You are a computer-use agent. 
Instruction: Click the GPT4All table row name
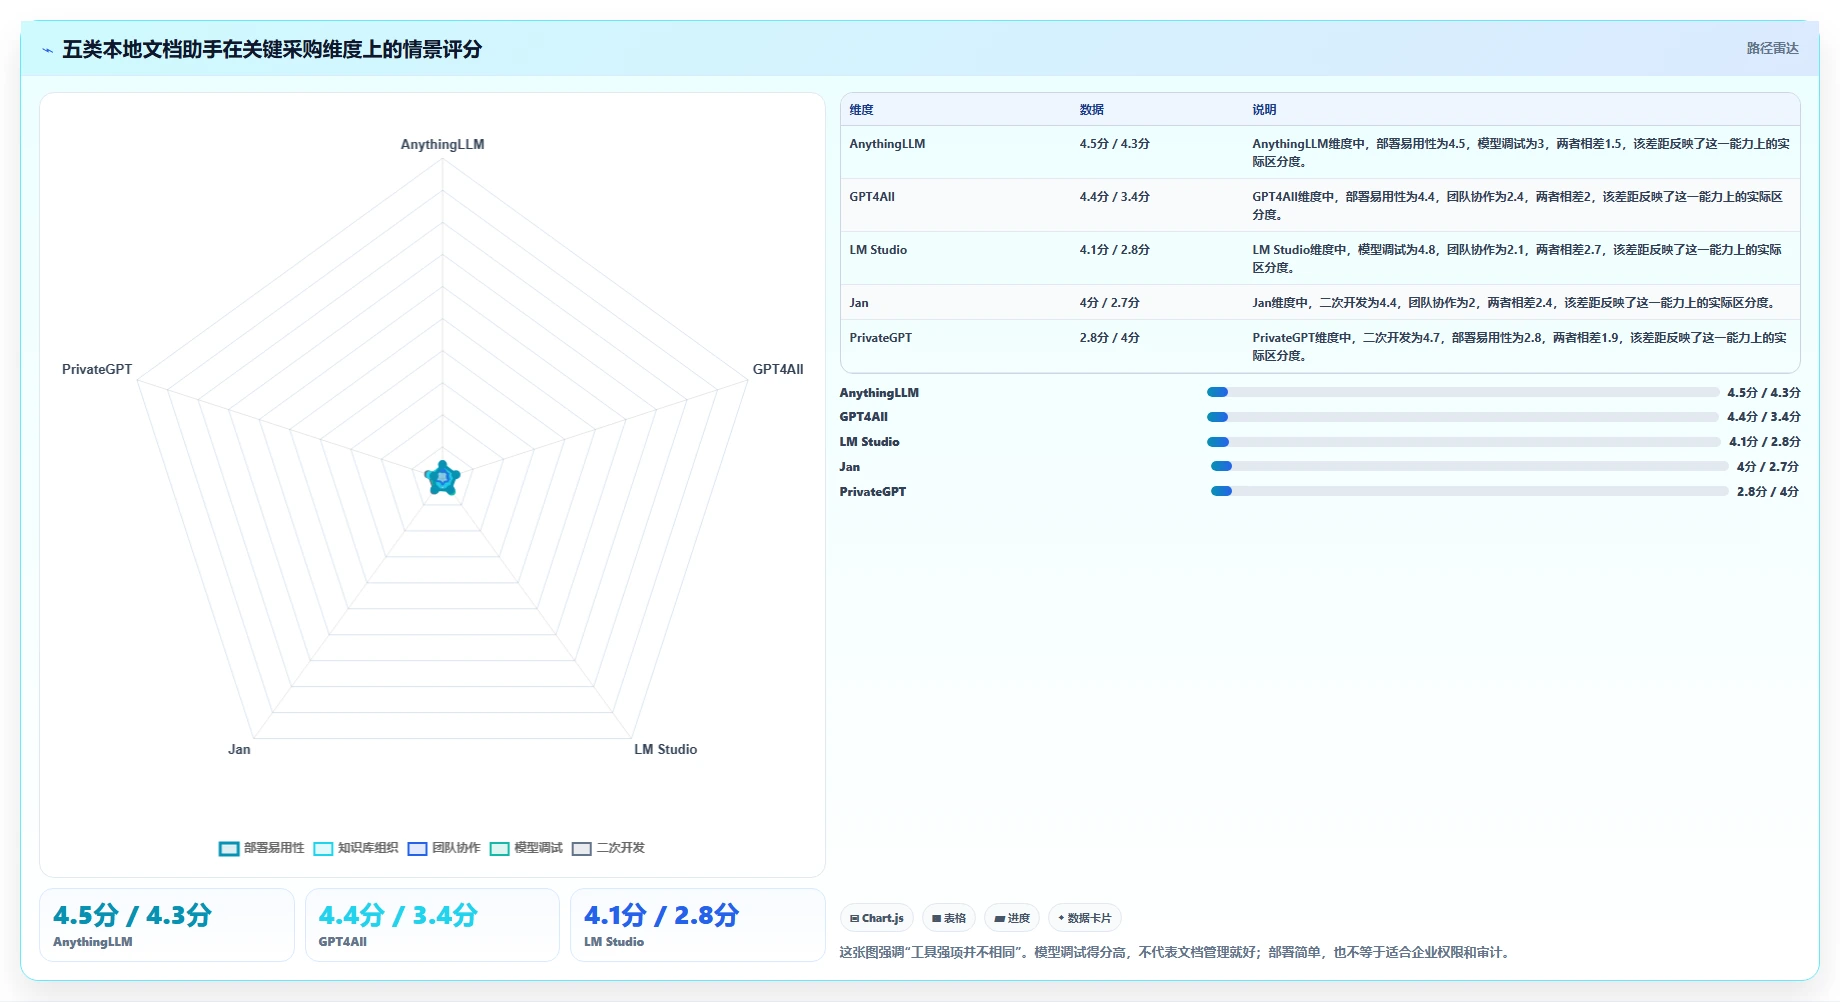872,197
